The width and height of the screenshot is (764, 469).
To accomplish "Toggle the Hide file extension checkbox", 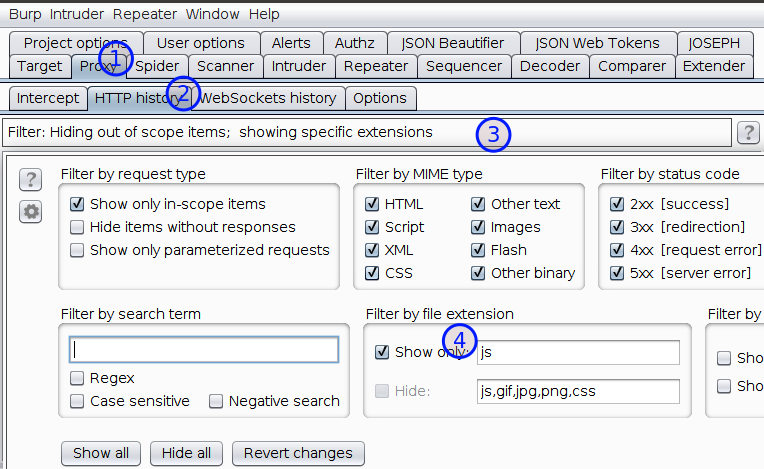I will pyautogui.click(x=382, y=391).
